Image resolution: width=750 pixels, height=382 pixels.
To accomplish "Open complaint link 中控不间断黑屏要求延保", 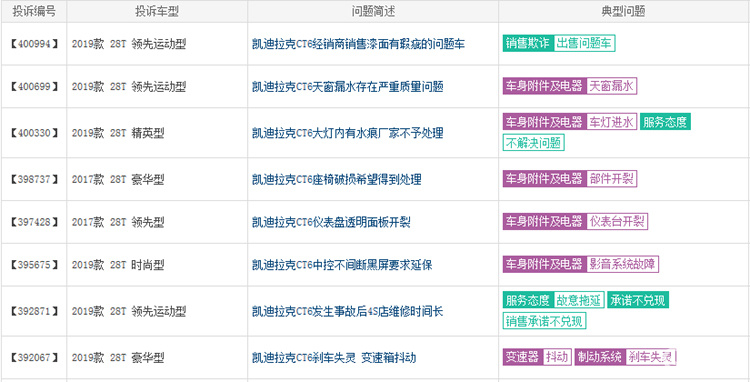I will 342,265.
